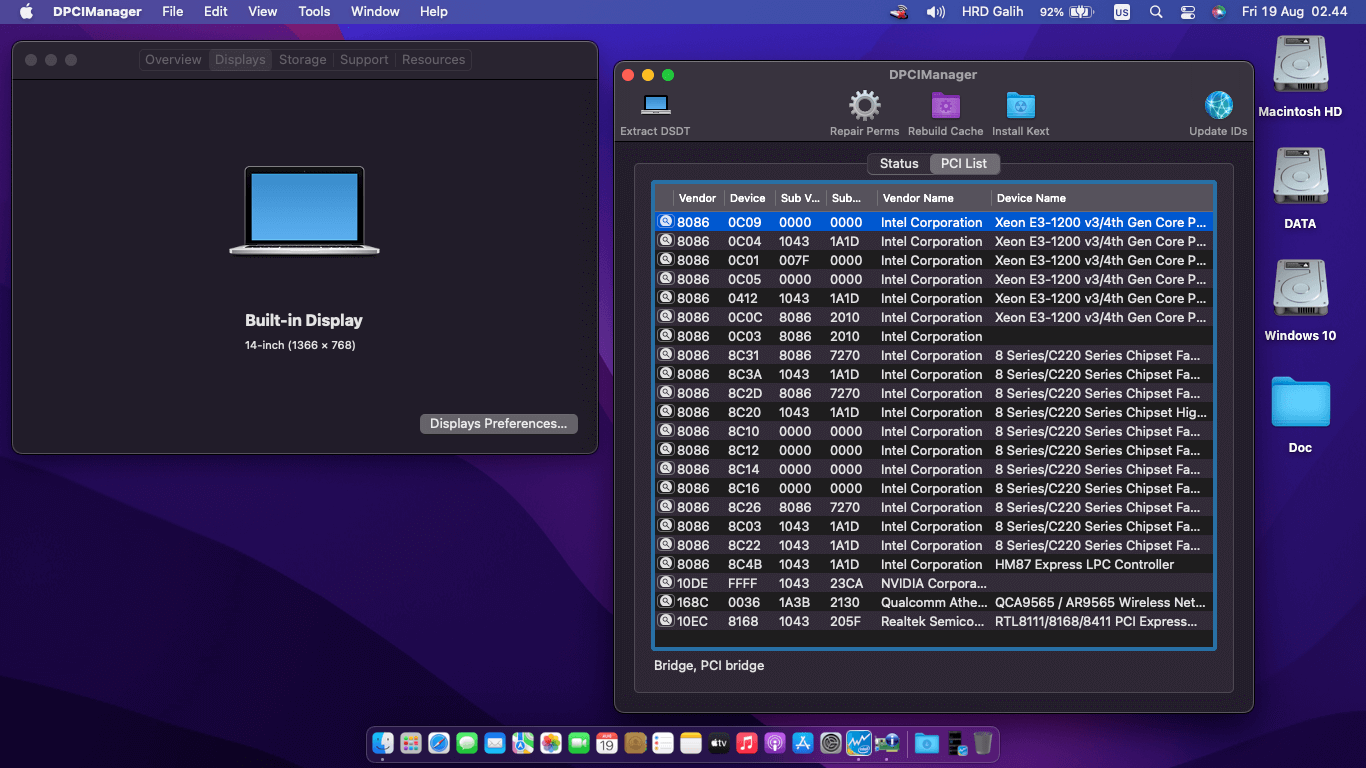Open the Window menu
Image resolution: width=1366 pixels, height=768 pixels.
(x=375, y=12)
